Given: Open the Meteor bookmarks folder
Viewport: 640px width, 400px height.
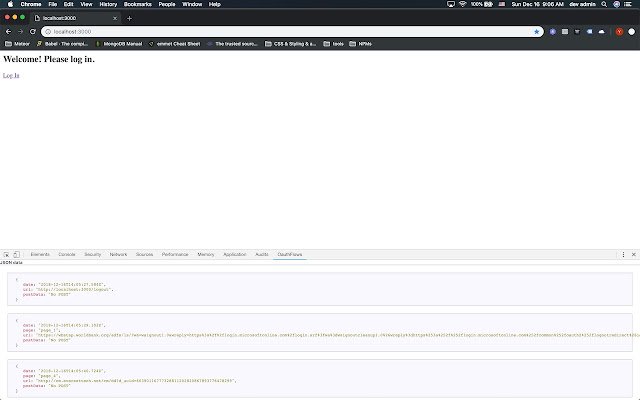Looking at the screenshot, I should tap(17, 44).
